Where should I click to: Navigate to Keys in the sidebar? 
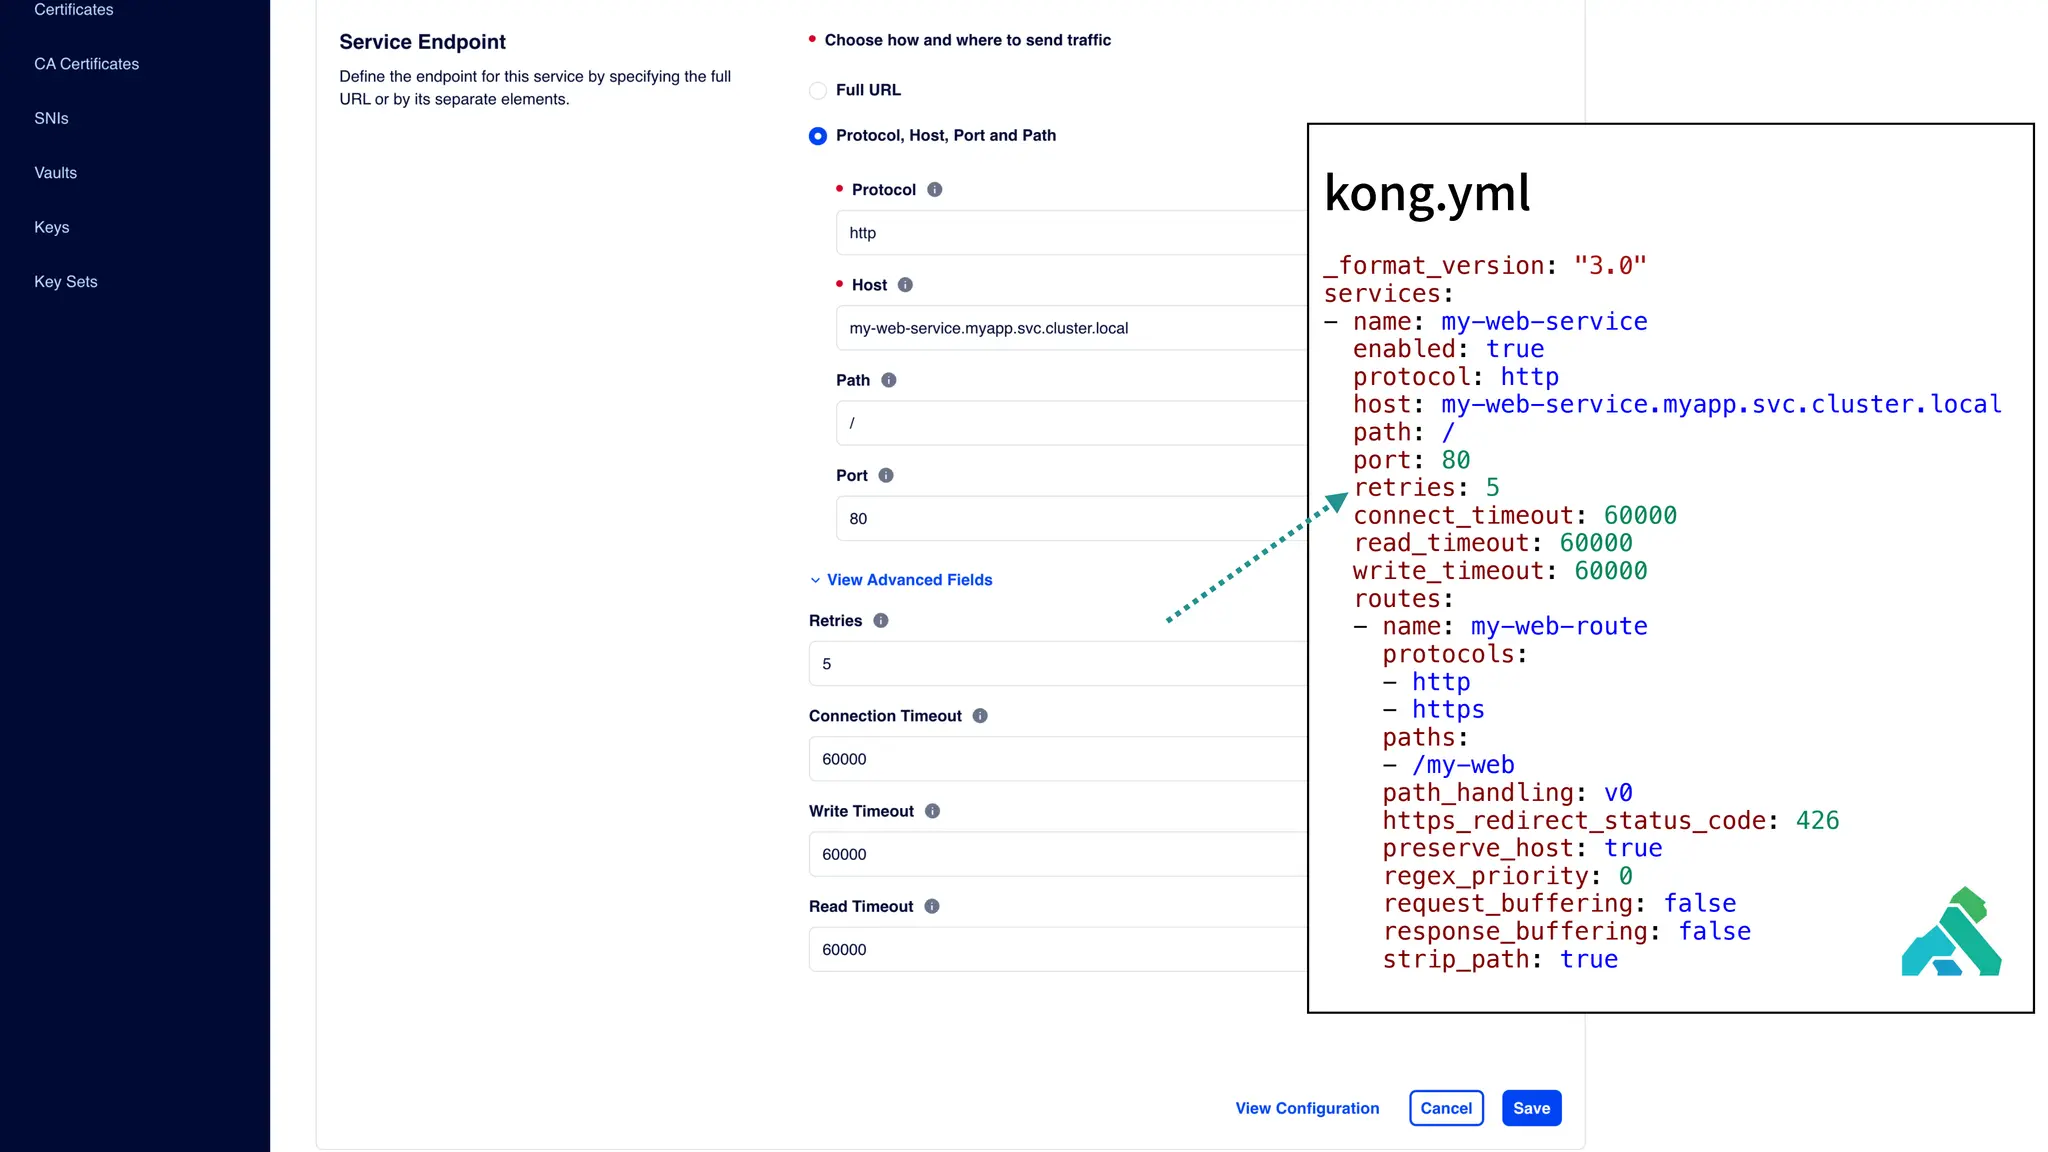(x=52, y=228)
